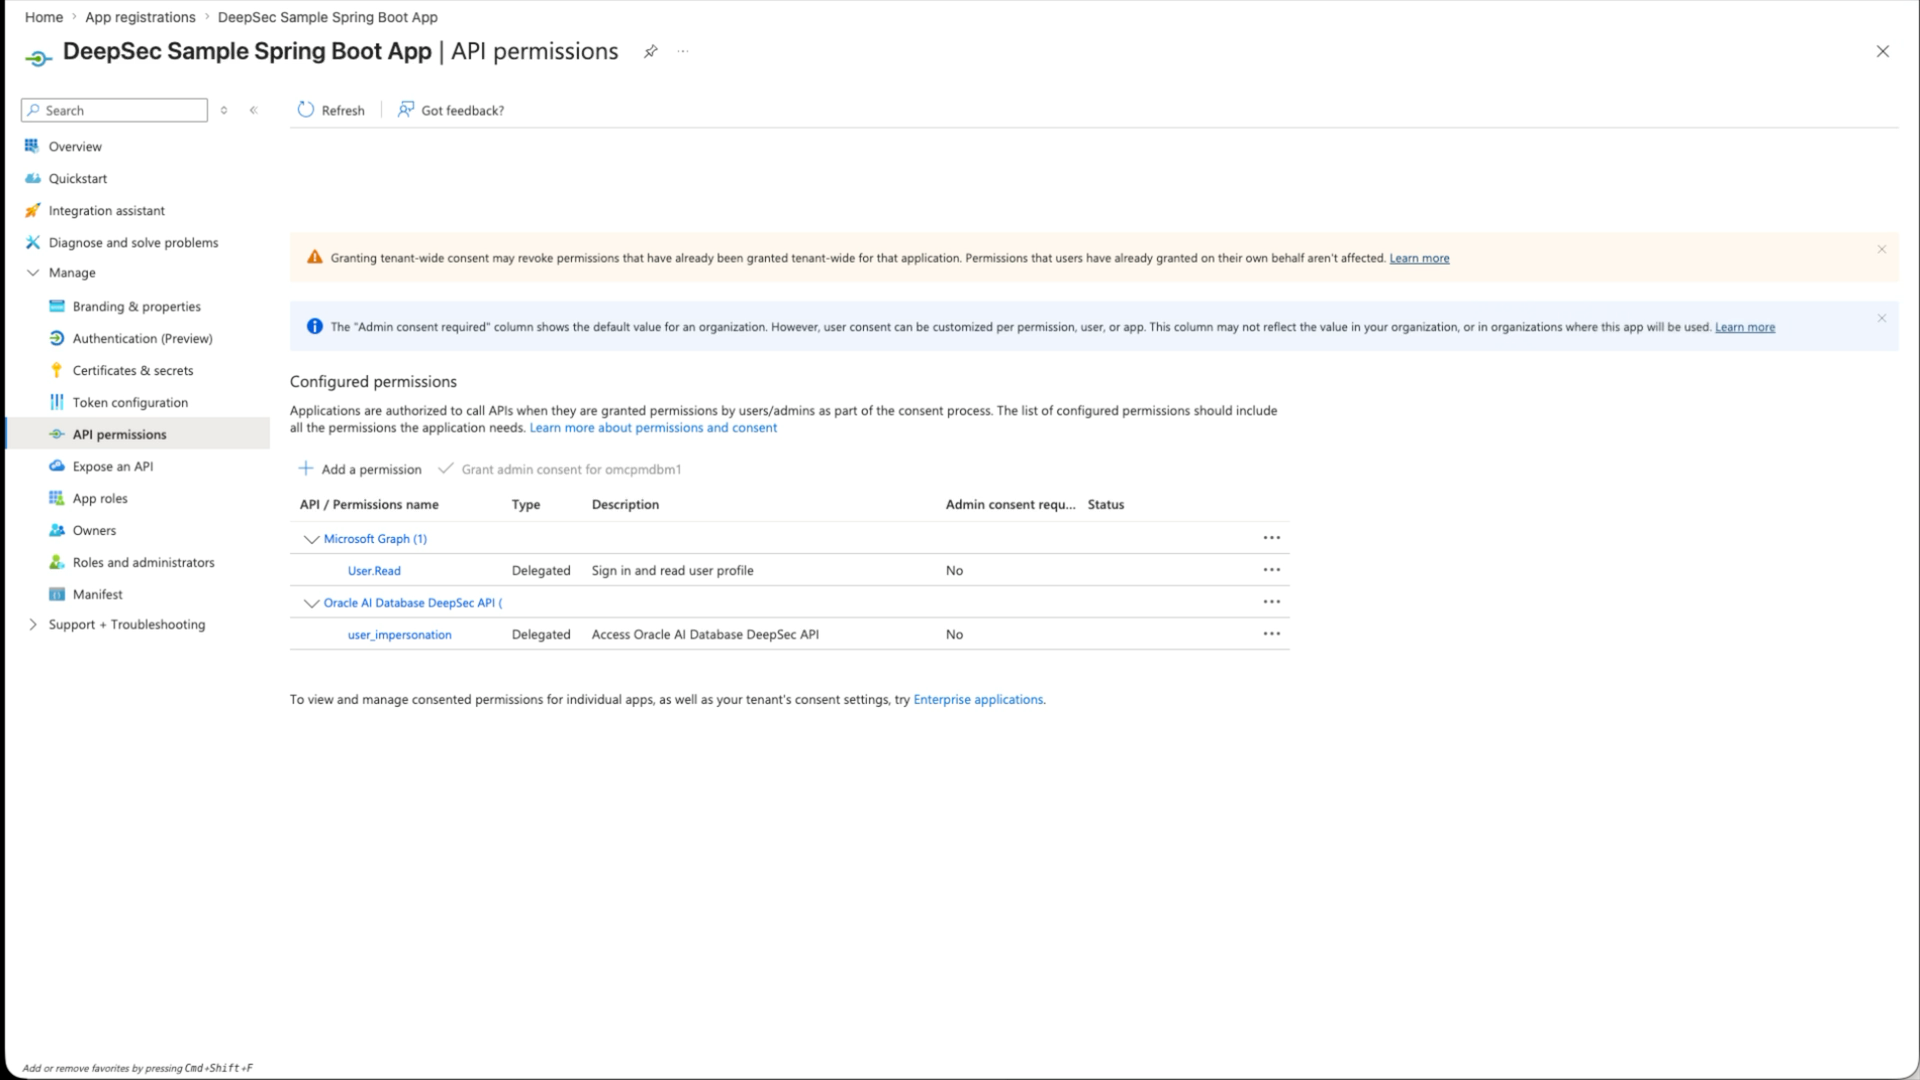
Task: Click the 'Sign in and read user profile' description
Action: click(672, 570)
